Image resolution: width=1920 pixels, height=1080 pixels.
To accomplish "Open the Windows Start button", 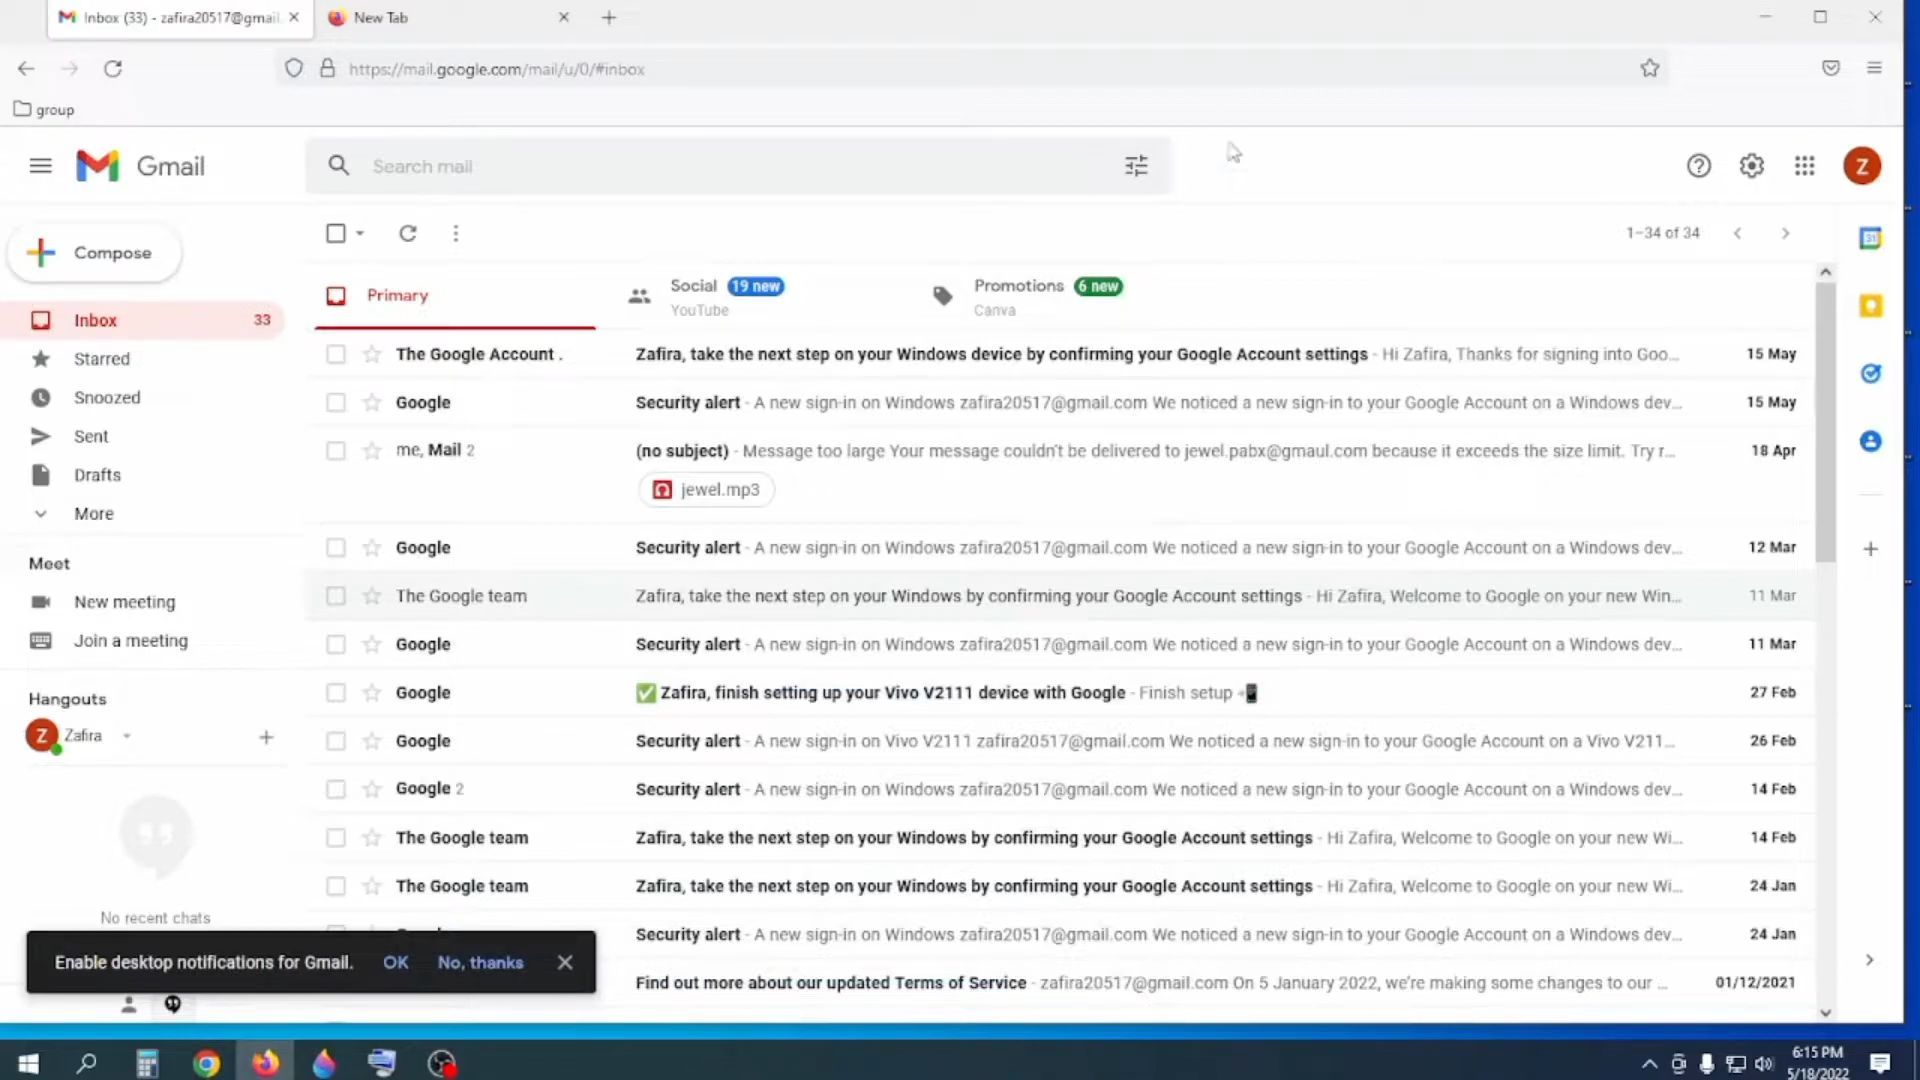I will [x=28, y=1063].
